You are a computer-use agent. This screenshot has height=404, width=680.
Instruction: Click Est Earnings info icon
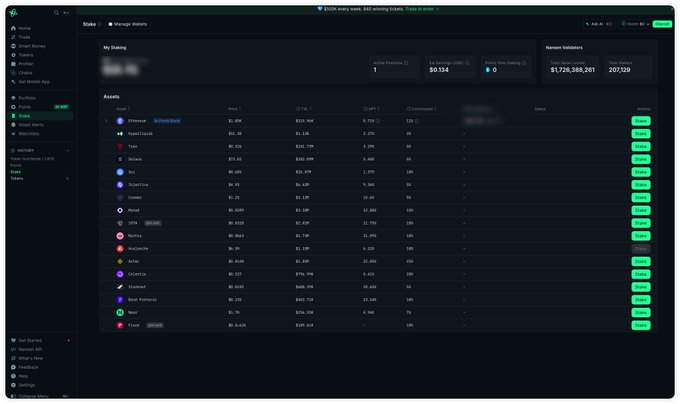[467, 63]
